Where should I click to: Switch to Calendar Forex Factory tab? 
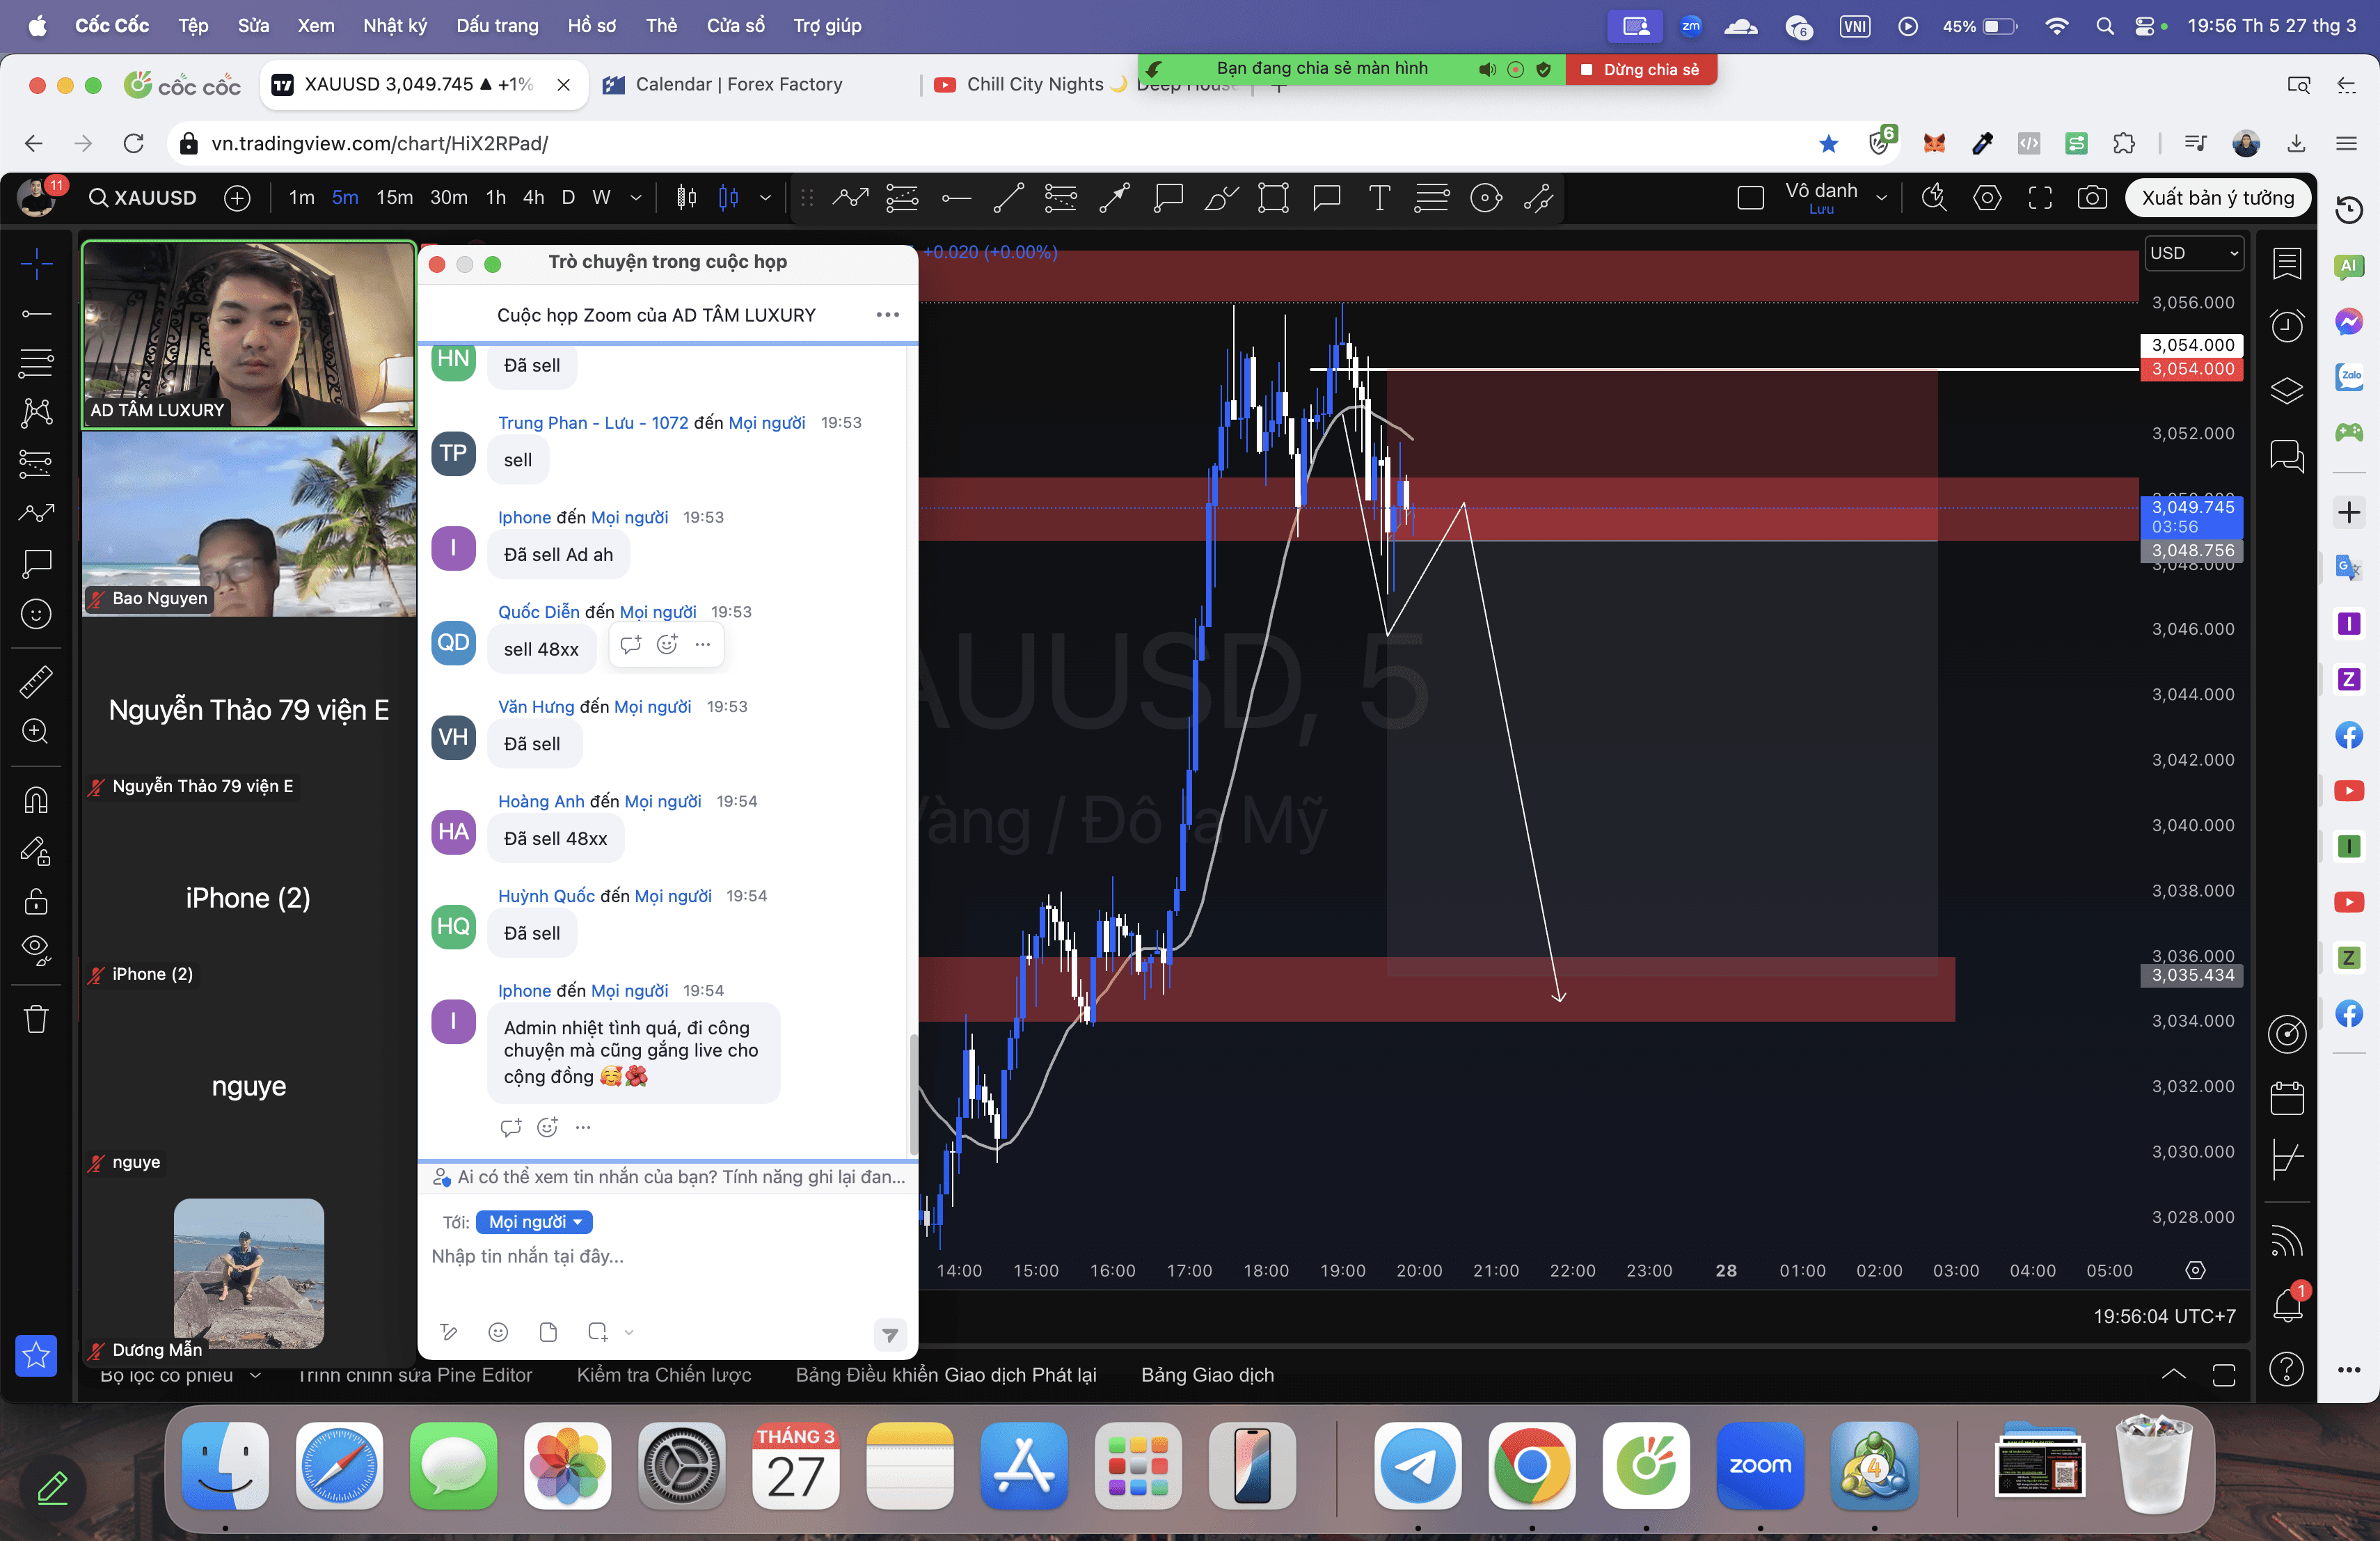(x=738, y=85)
